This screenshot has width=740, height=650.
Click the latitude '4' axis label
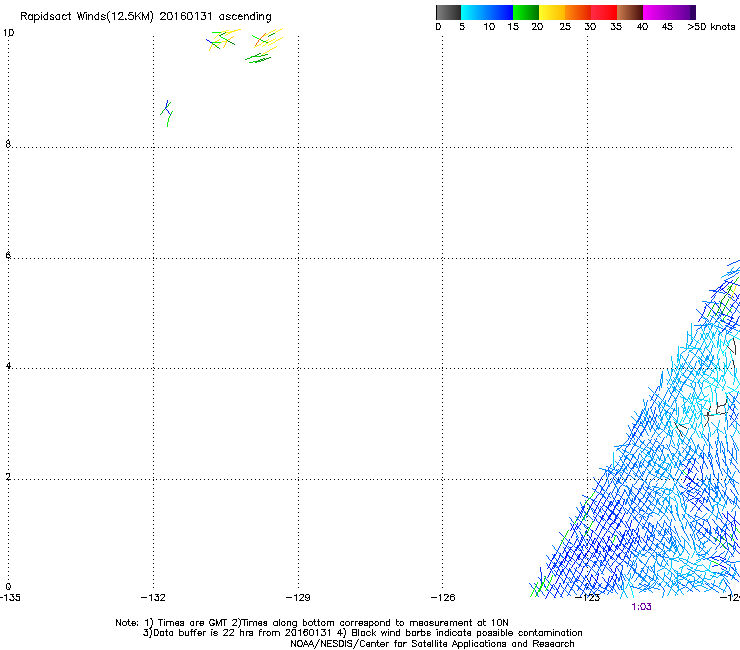8,366
